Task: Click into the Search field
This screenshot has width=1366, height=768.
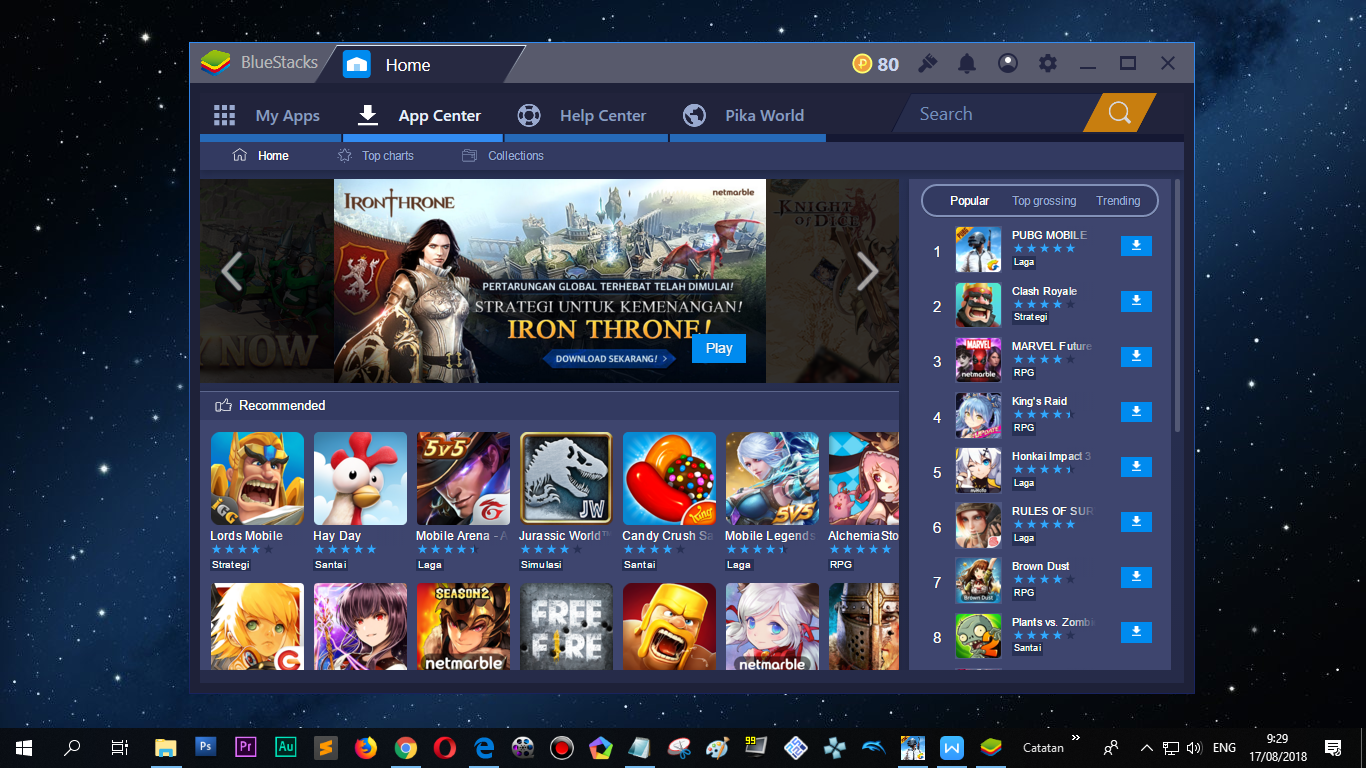Action: pos(995,114)
